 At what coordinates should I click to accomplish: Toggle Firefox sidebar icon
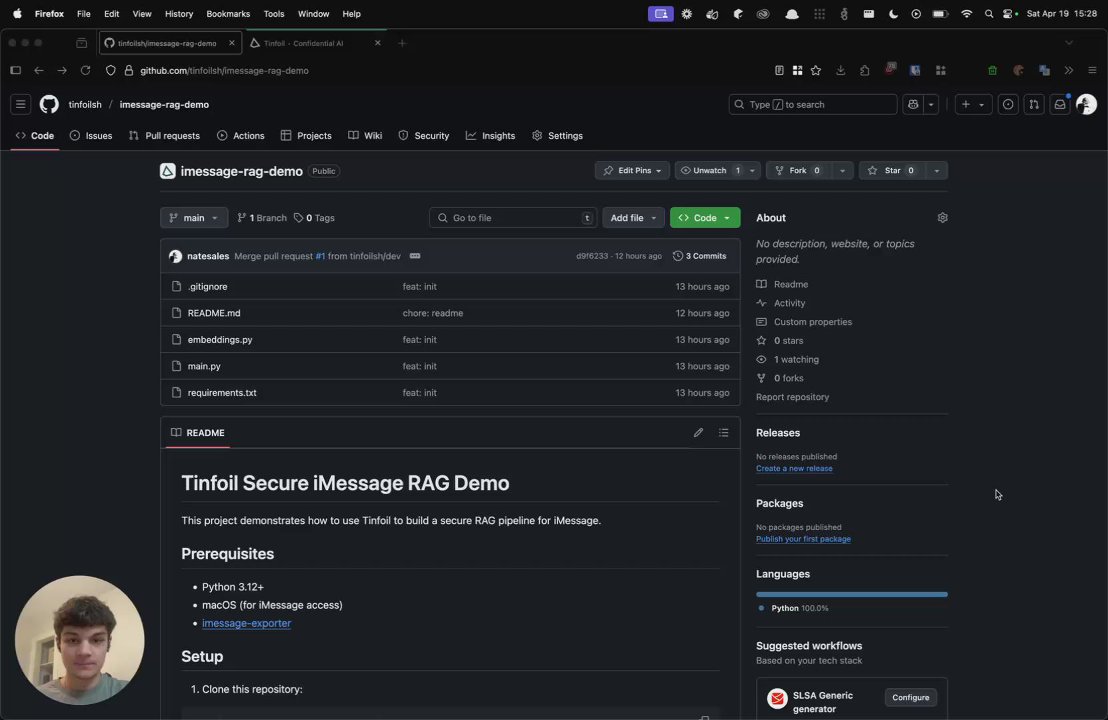(x=16, y=71)
